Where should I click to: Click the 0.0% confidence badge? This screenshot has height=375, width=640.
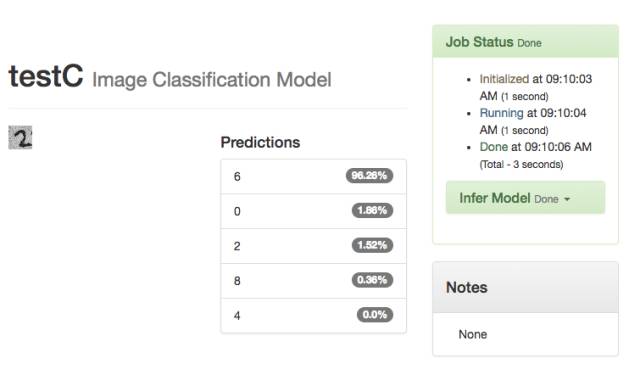click(375, 315)
